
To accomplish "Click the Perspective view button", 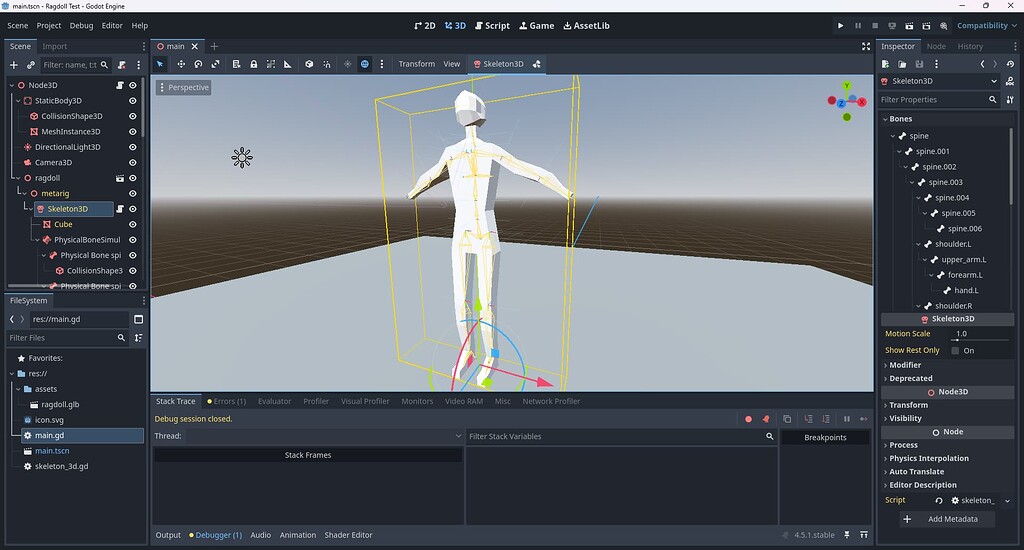I will coord(184,88).
